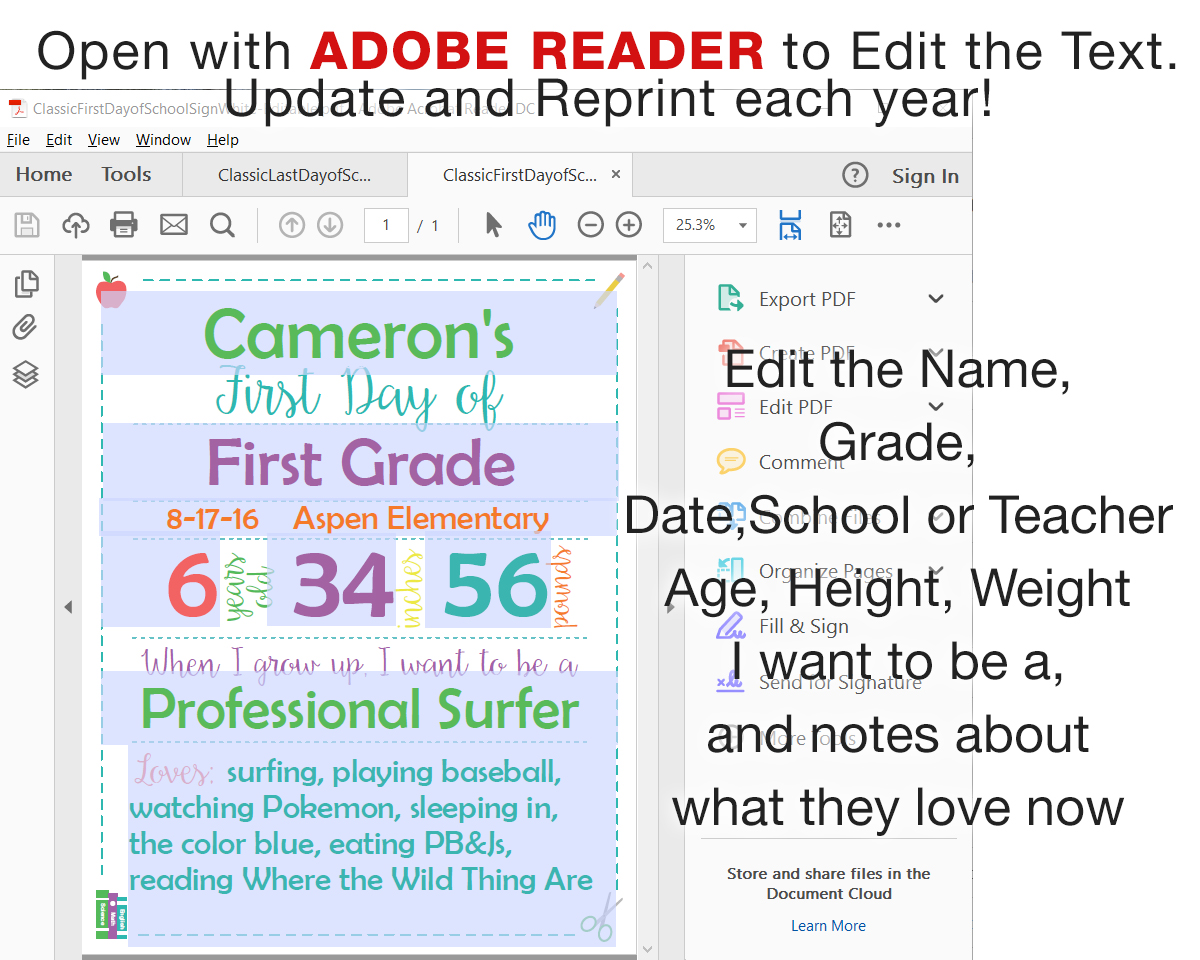Click the document scrollbar down arrow

coord(647,949)
